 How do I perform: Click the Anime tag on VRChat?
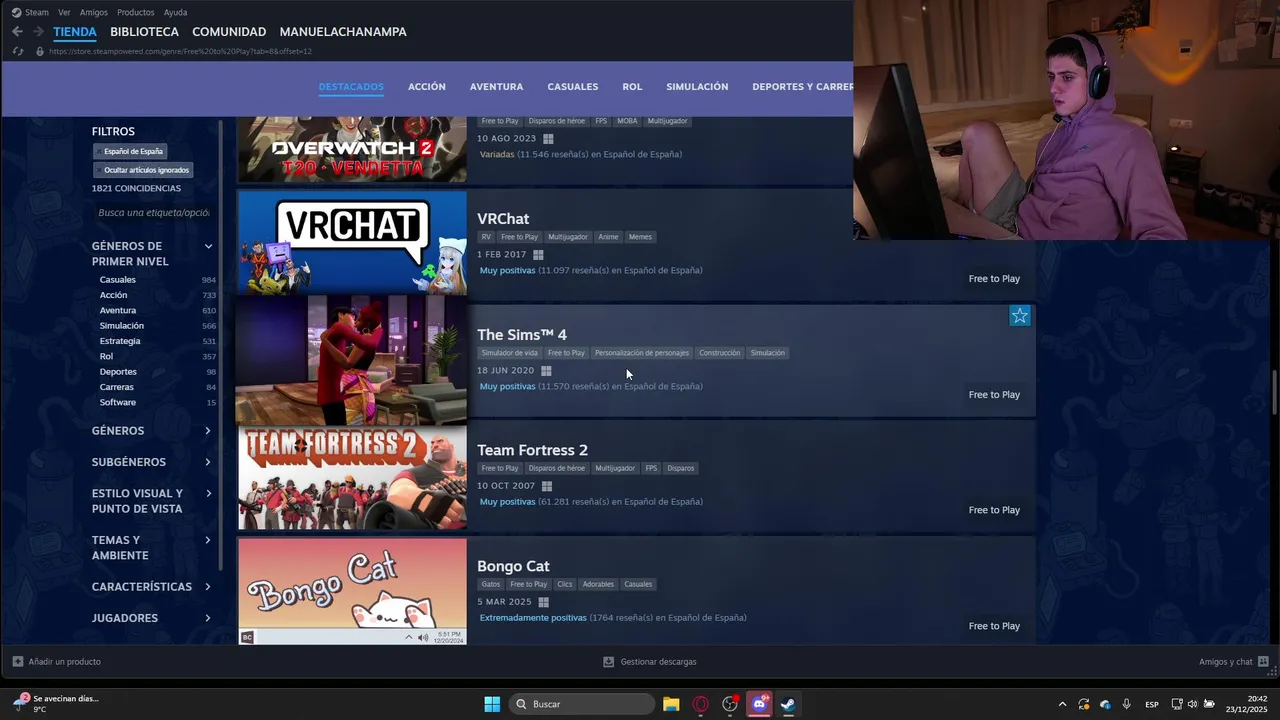(608, 237)
